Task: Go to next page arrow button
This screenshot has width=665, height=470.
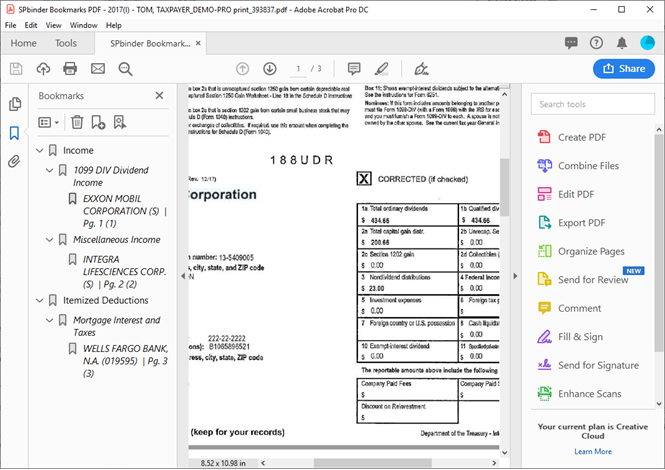Action: [x=270, y=68]
